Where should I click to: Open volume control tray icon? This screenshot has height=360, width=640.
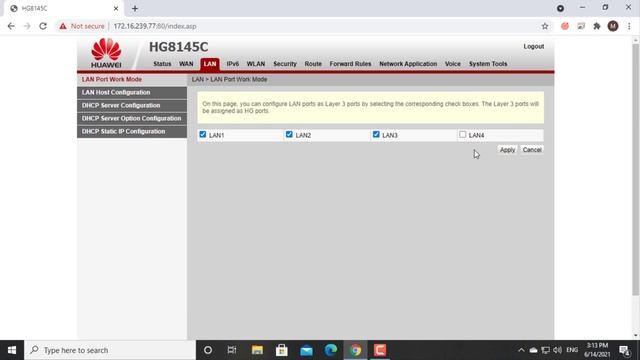558,350
